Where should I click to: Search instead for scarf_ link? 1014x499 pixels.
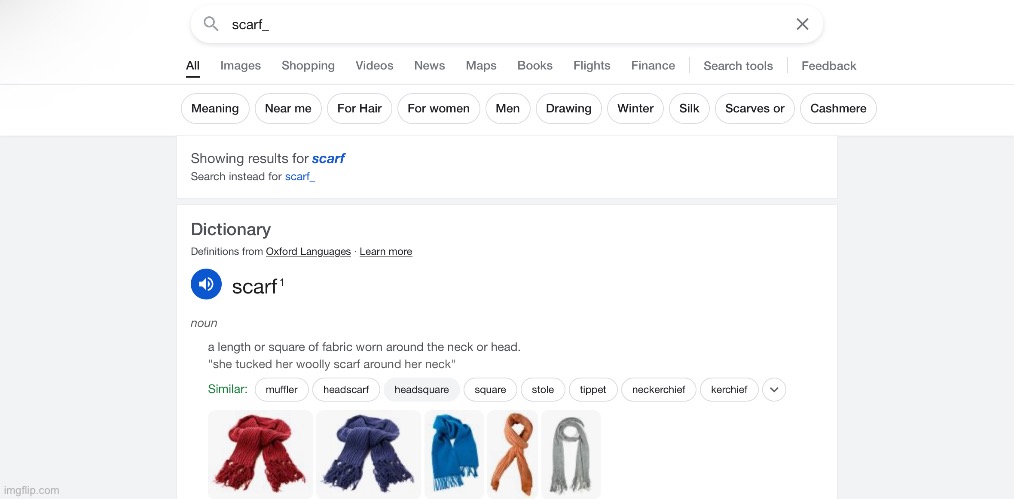point(300,176)
